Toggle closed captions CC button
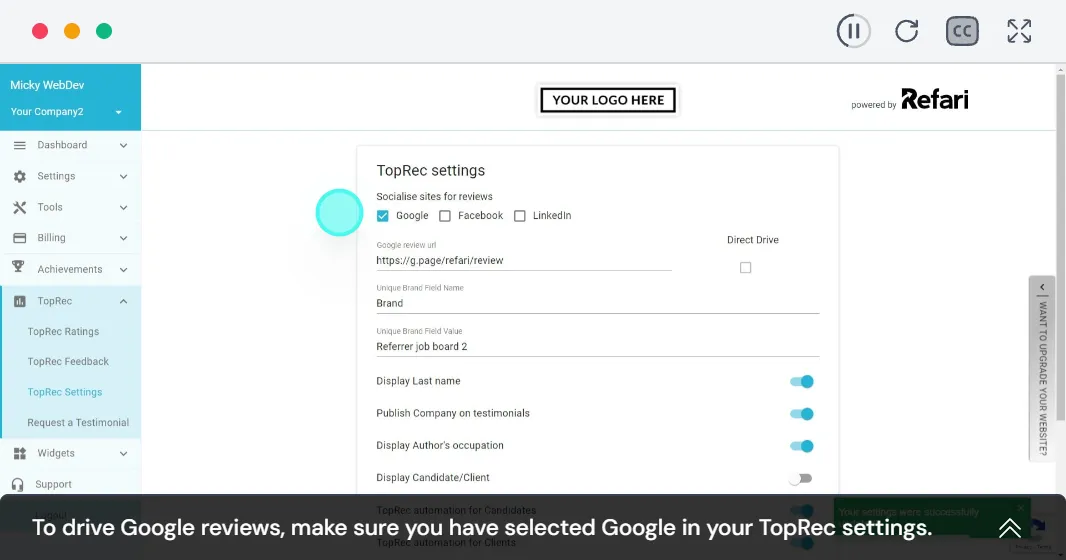The height and width of the screenshot is (560, 1066). tap(962, 31)
